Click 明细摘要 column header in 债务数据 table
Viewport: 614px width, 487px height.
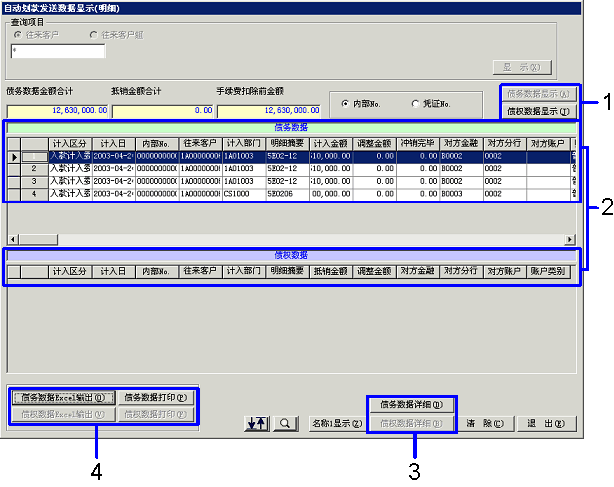[287, 144]
